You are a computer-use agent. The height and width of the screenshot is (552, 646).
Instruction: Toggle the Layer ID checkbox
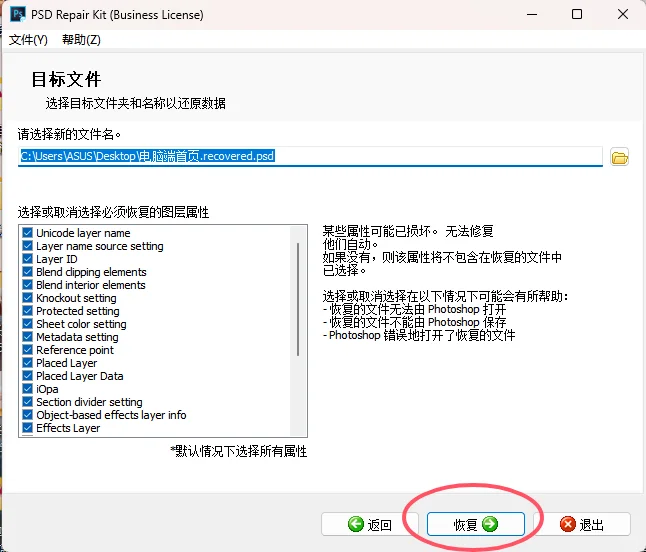[x=28, y=259]
